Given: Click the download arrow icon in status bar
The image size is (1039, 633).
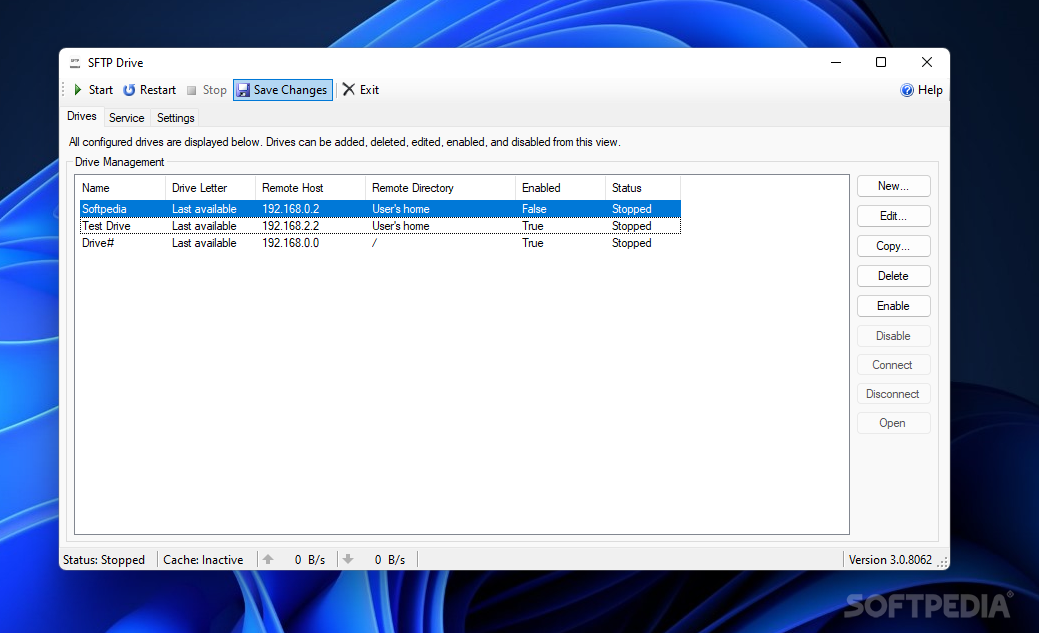Looking at the screenshot, I should pyautogui.click(x=348, y=559).
